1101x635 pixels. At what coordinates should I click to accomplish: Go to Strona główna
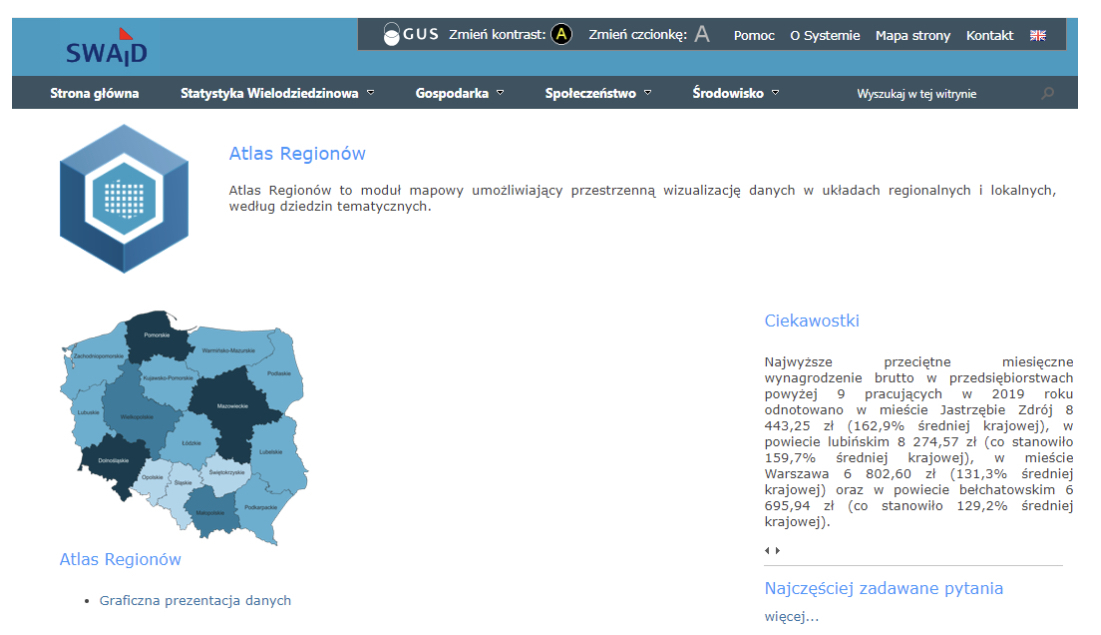[x=95, y=94]
